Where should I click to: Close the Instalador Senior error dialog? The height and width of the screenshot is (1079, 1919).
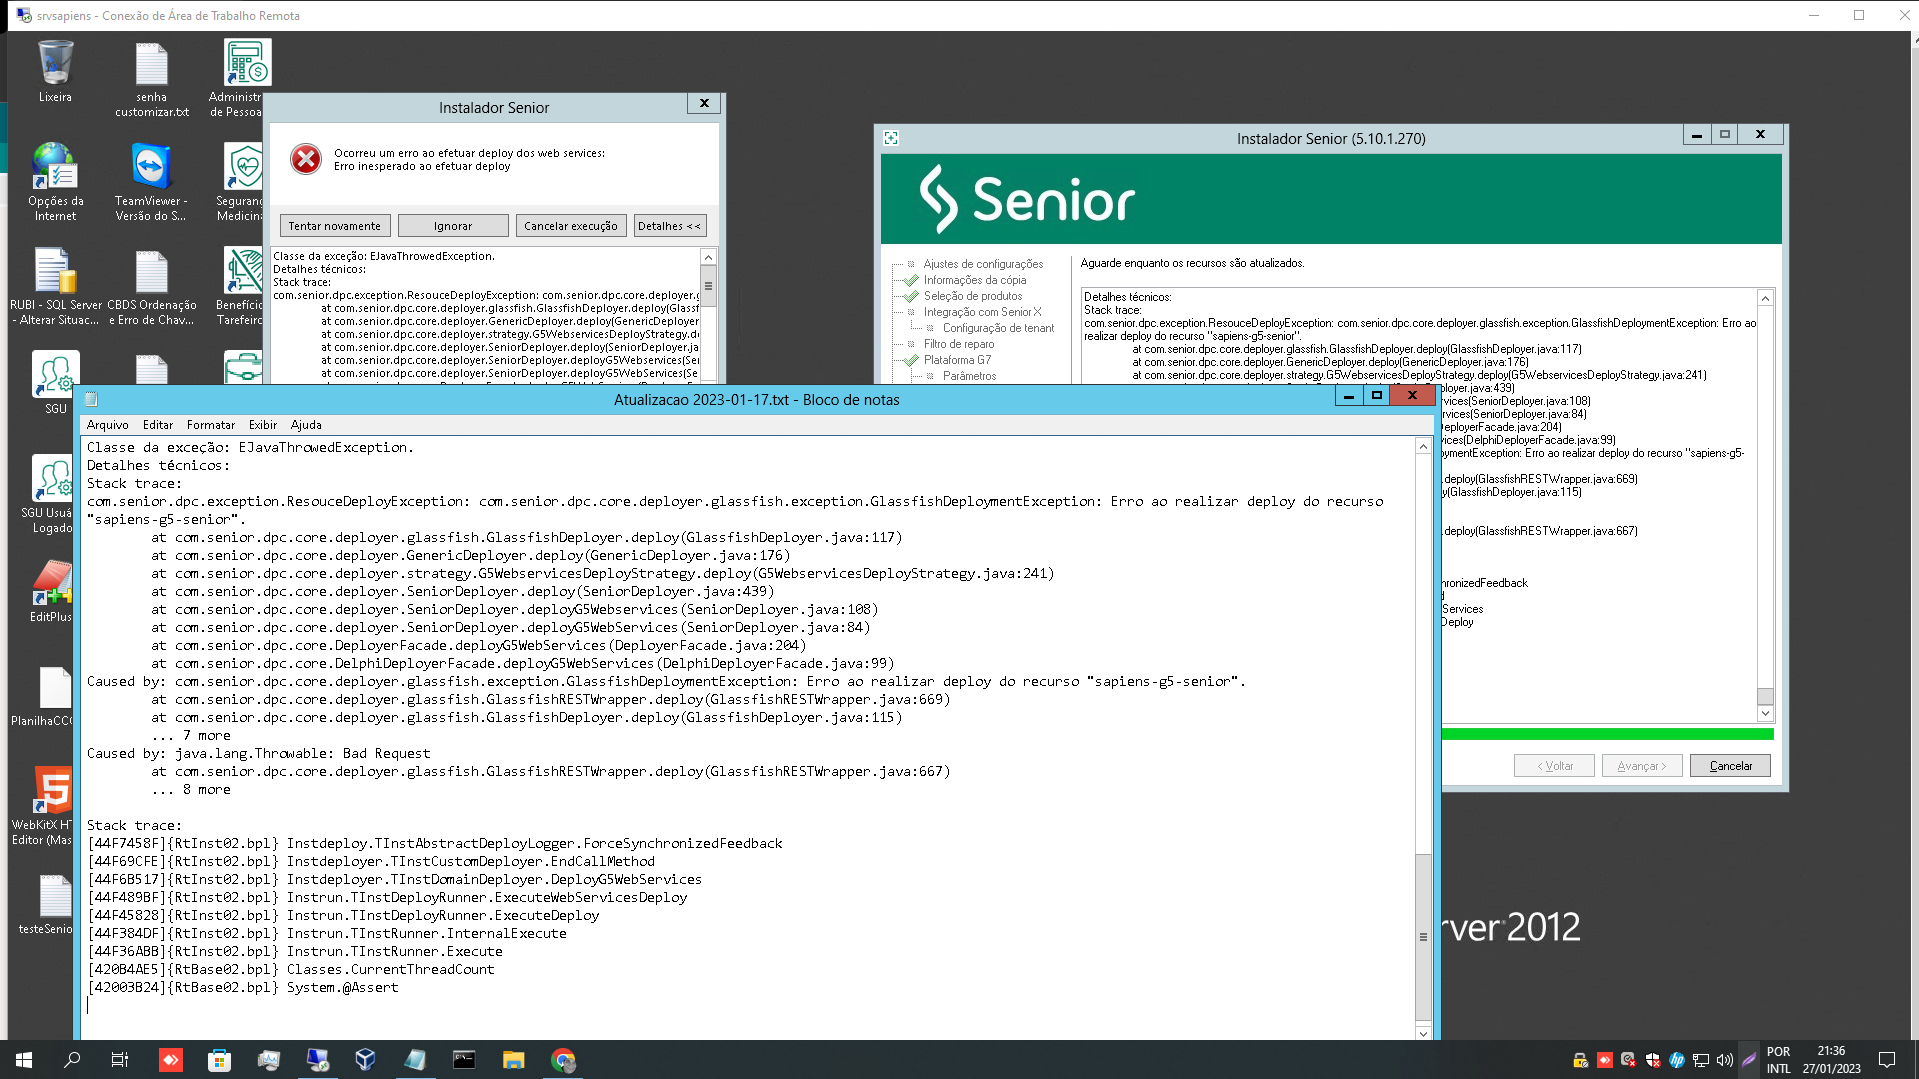point(704,103)
